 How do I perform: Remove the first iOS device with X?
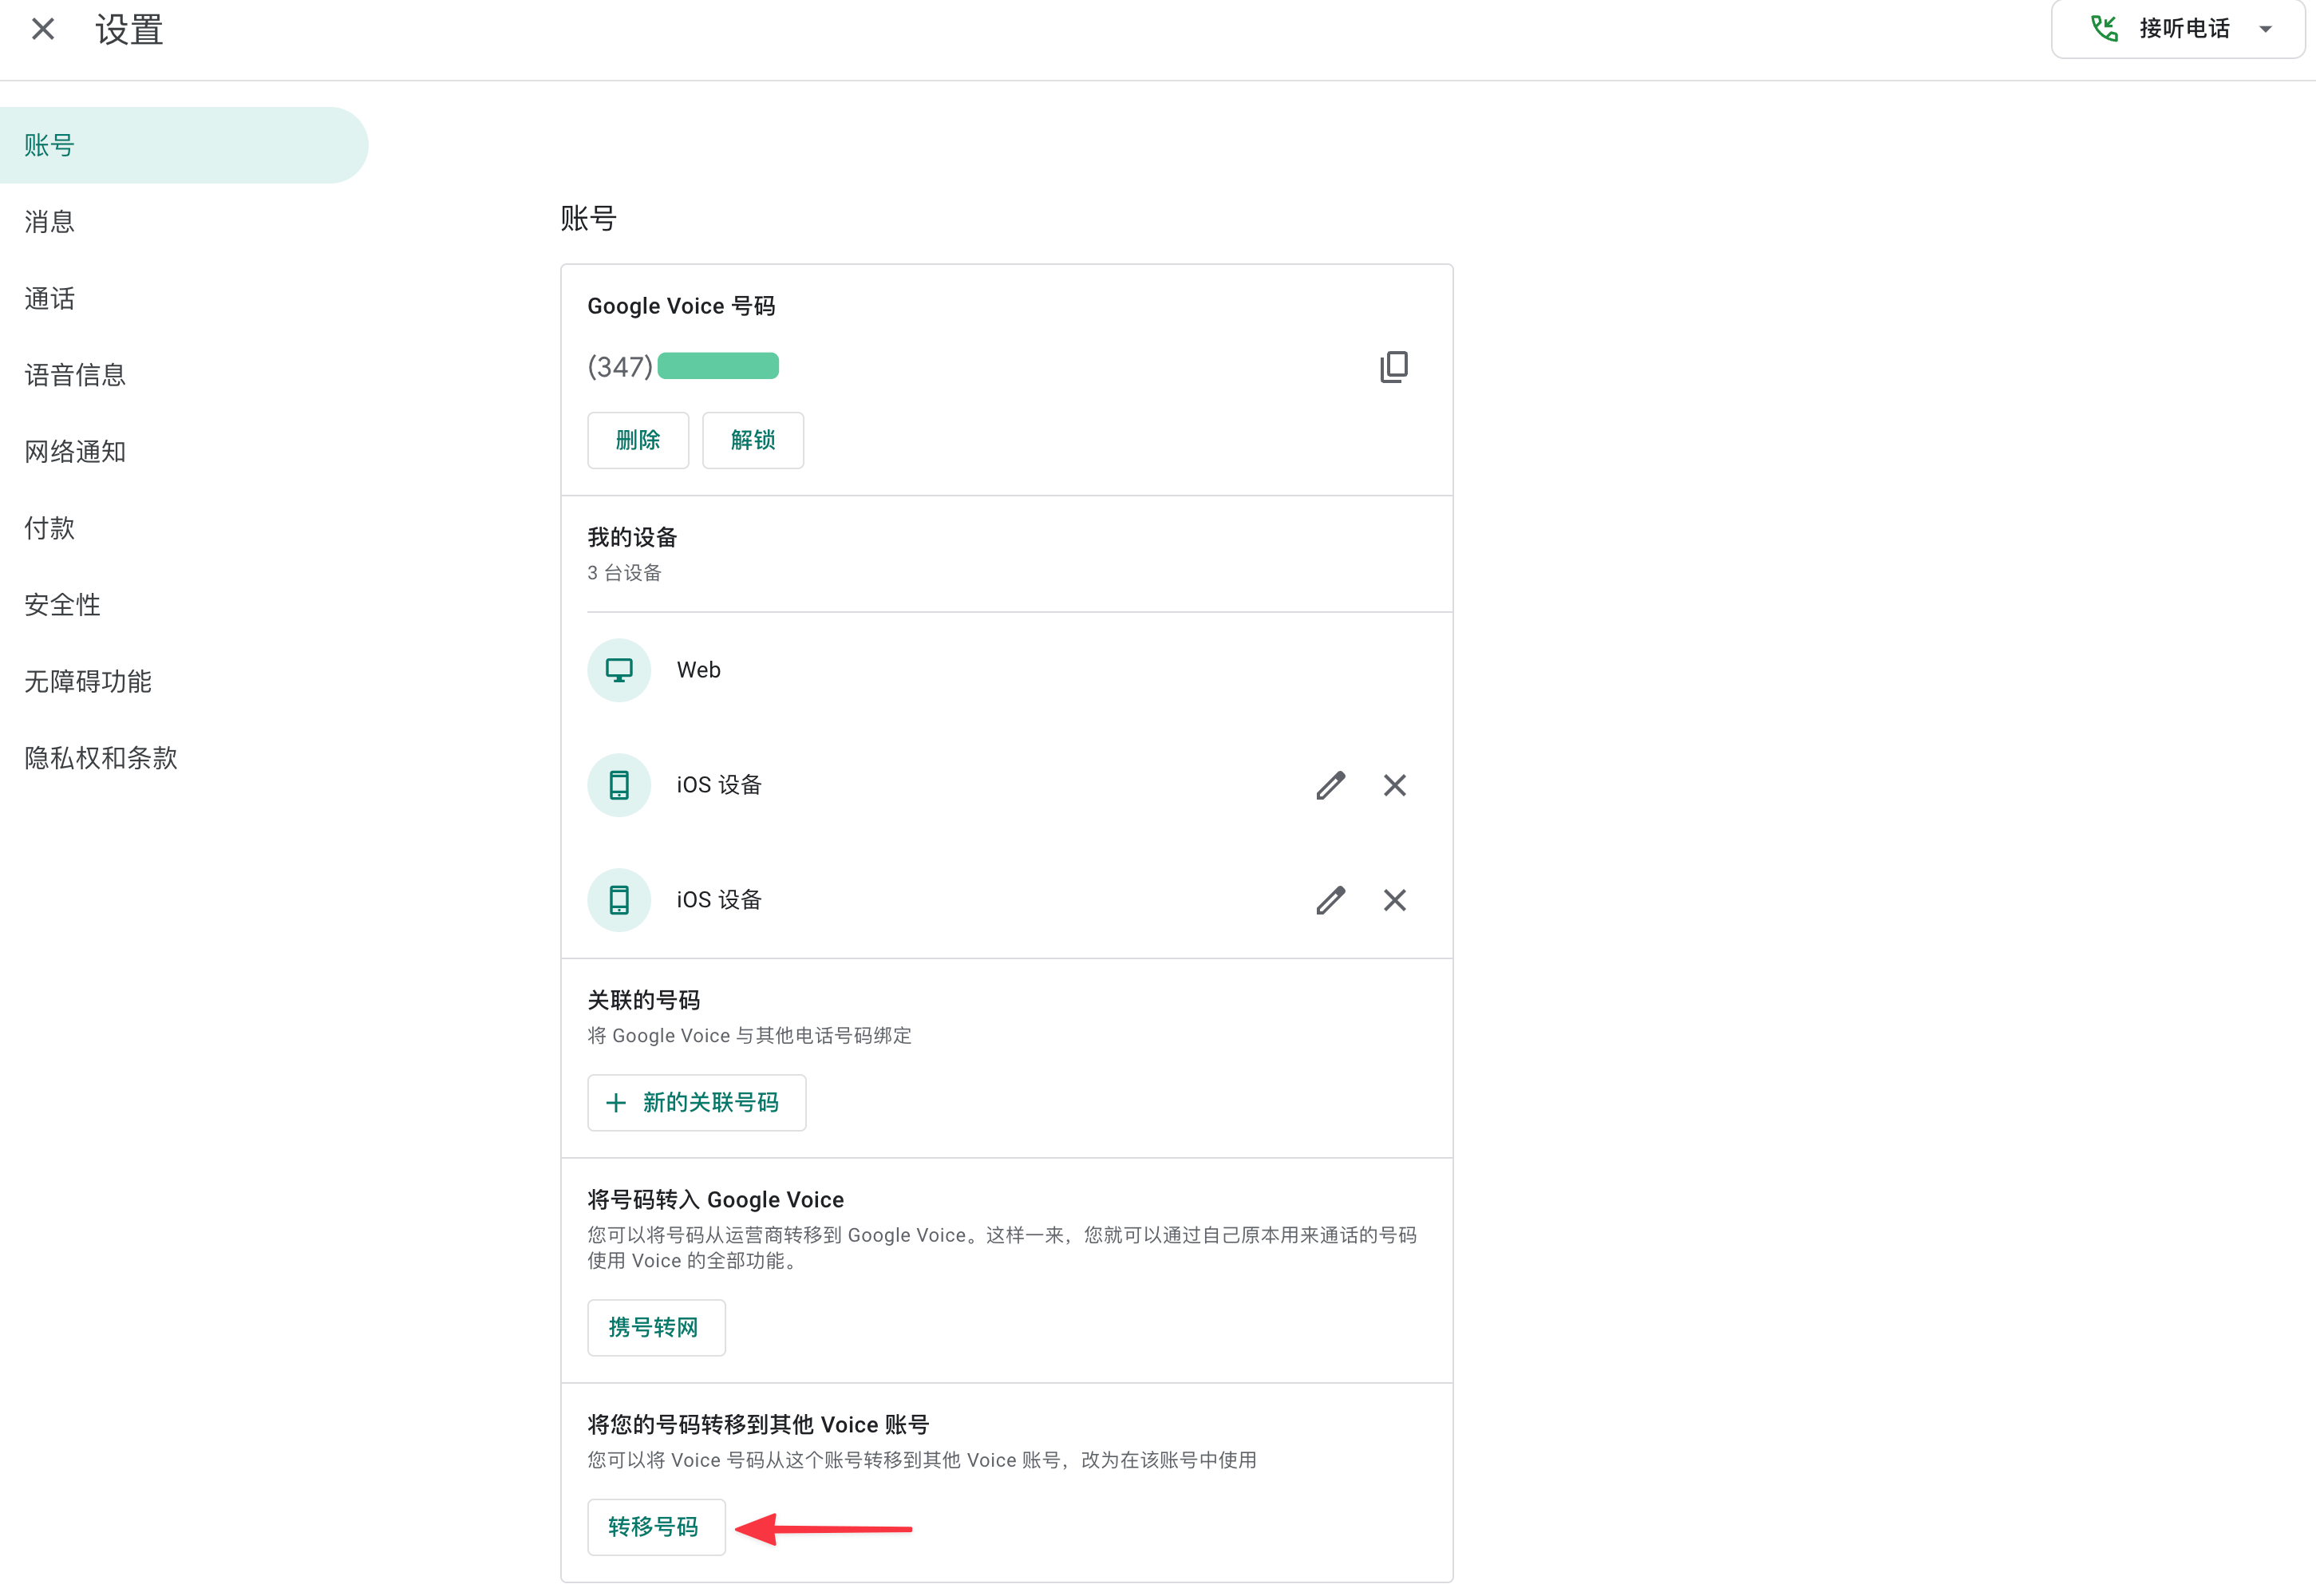(x=1394, y=785)
